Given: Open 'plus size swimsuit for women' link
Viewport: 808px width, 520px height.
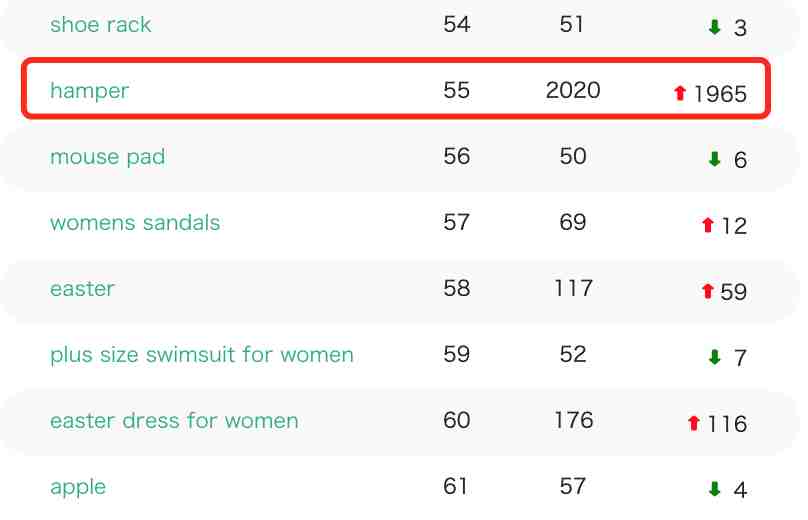Looking at the screenshot, I should (x=201, y=355).
